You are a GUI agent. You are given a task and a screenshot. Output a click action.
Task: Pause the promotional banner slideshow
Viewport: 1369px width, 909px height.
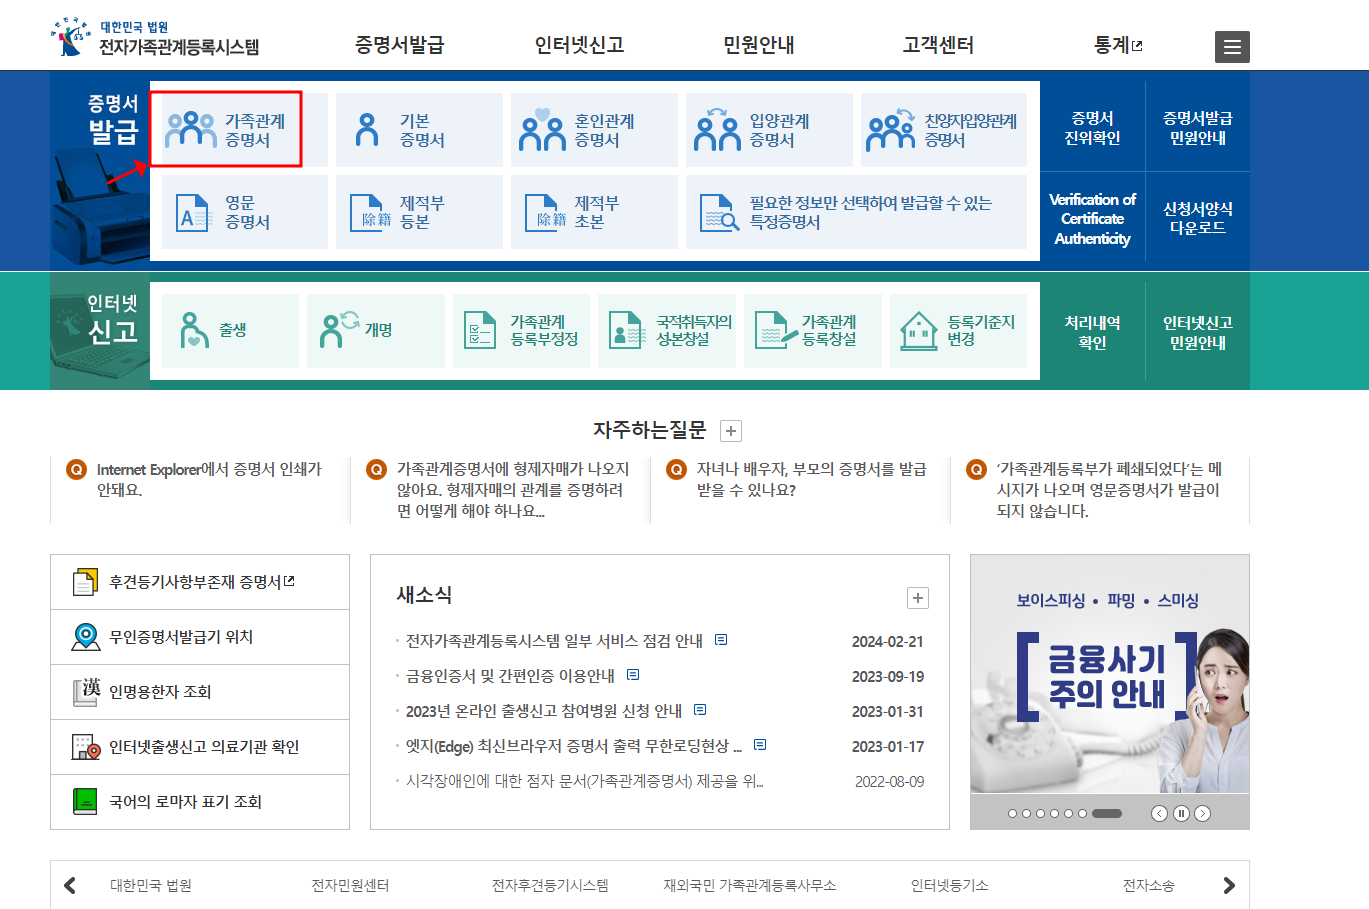pos(1181,814)
